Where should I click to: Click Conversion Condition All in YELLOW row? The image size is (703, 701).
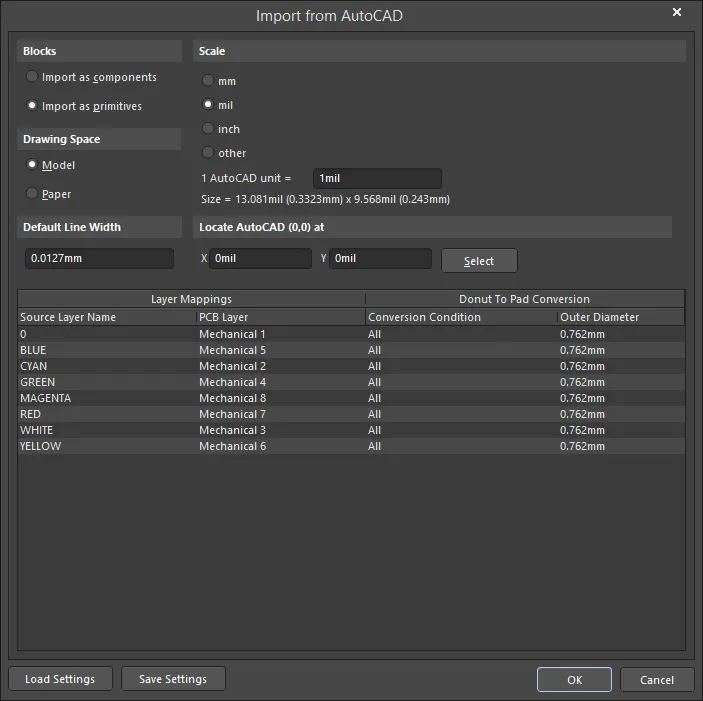coord(461,446)
